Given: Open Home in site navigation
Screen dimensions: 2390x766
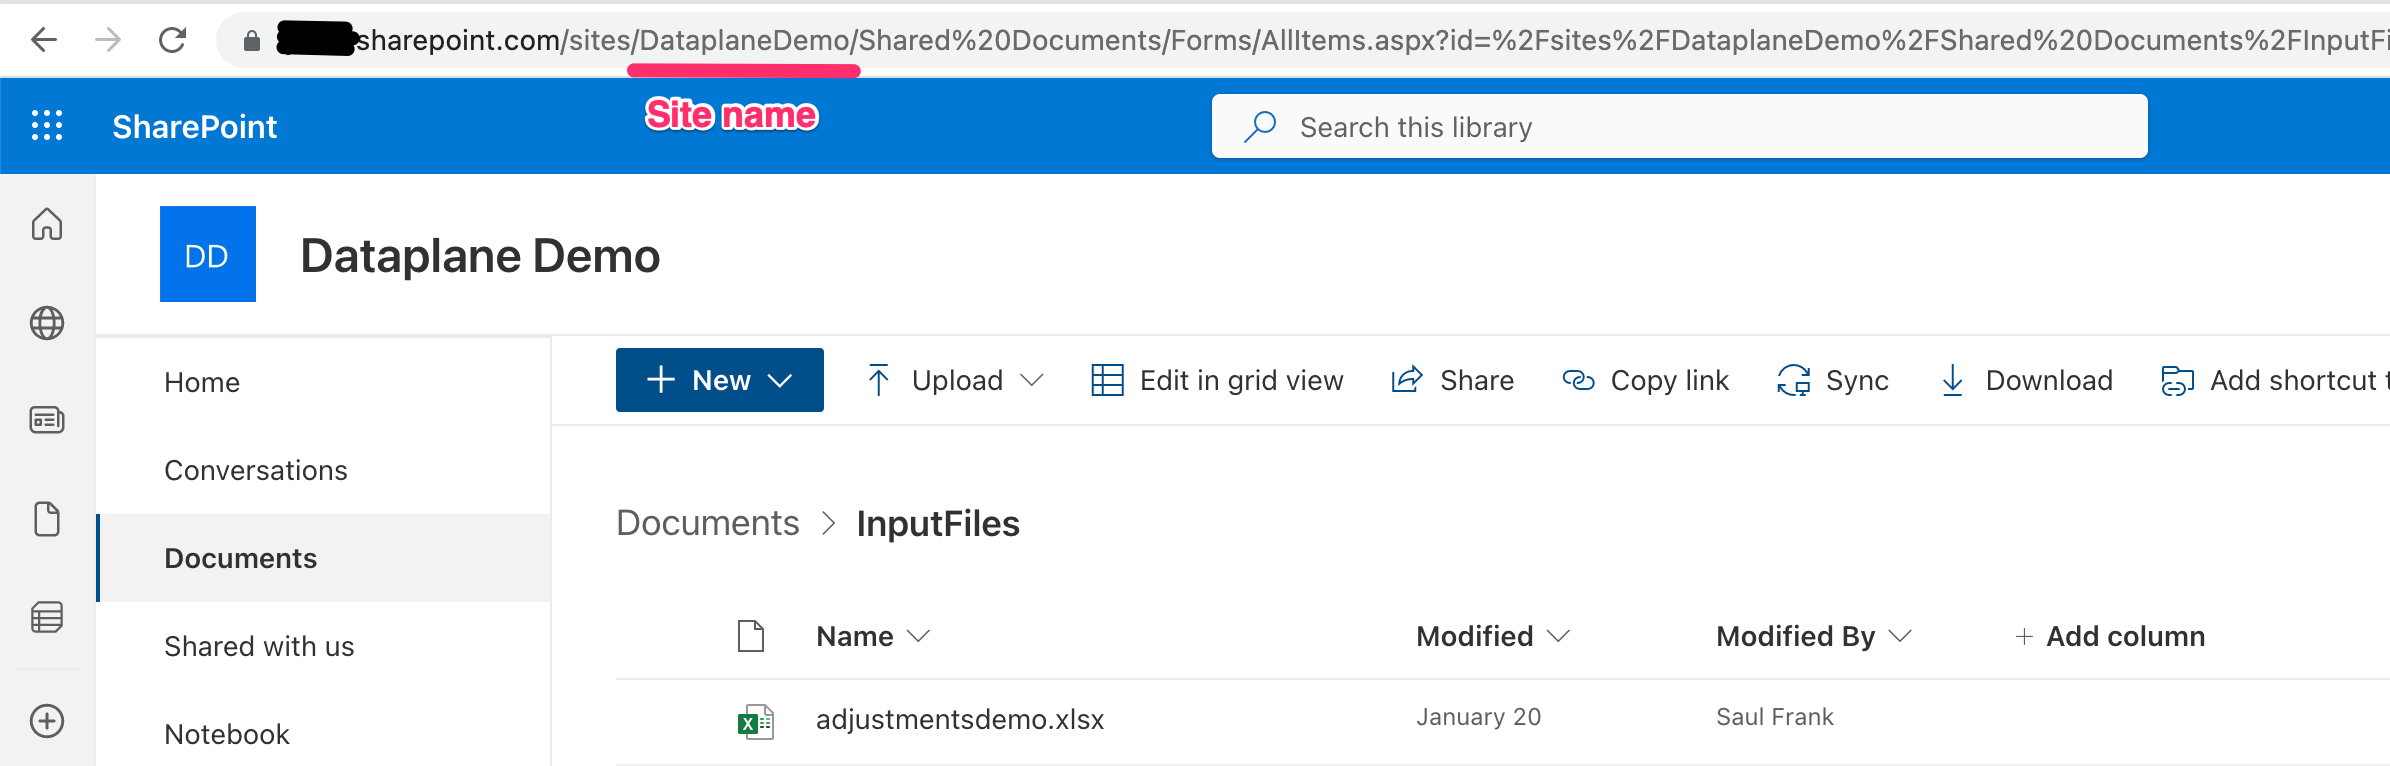Looking at the screenshot, I should (202, 382).
